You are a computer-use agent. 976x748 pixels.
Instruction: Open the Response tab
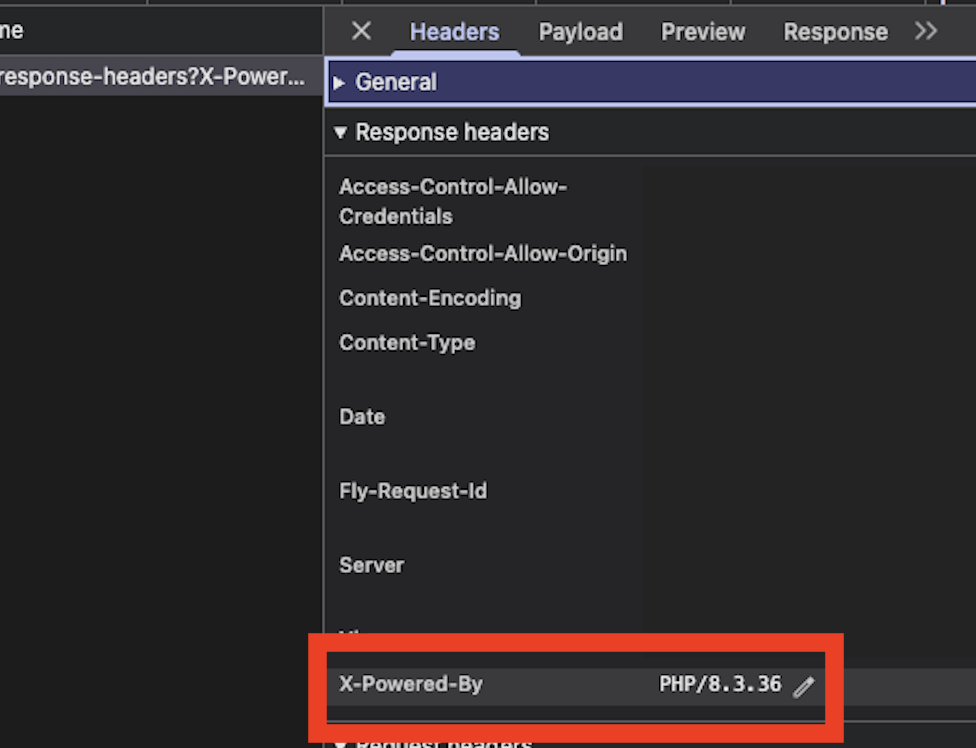tap(835, 32)
